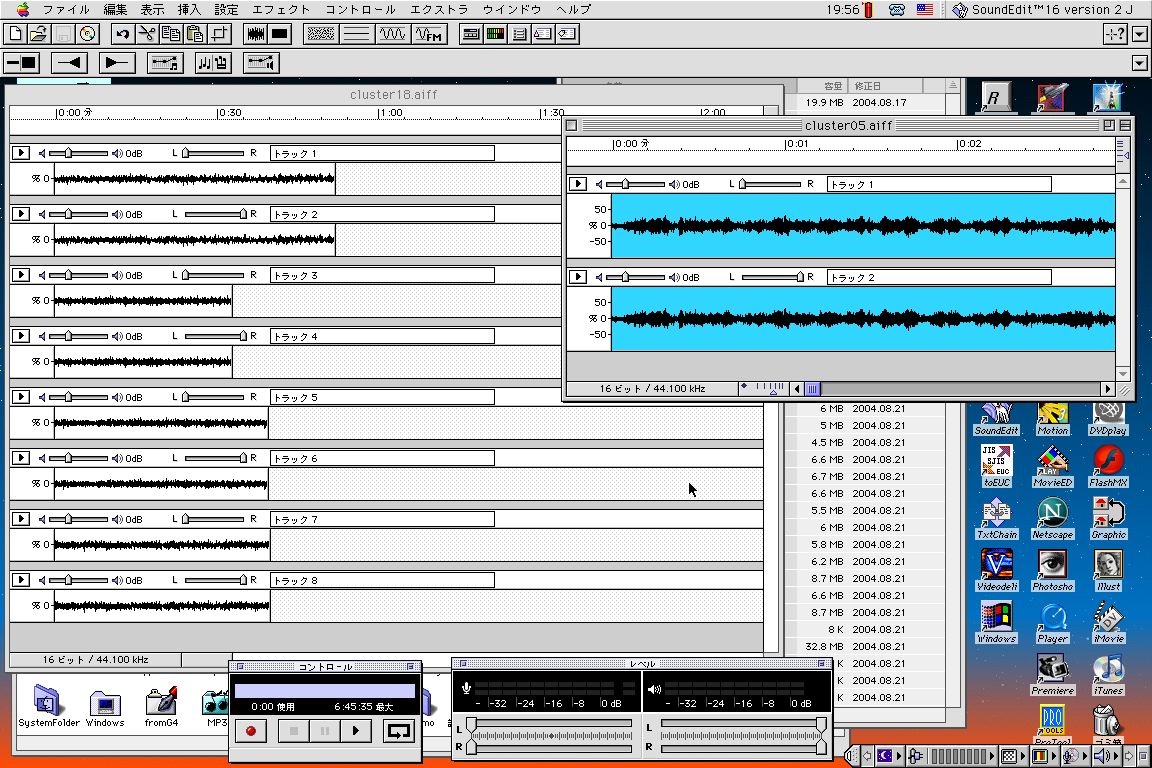
Task: Click the CD import toolbar icon
Action: click(87, 34)
